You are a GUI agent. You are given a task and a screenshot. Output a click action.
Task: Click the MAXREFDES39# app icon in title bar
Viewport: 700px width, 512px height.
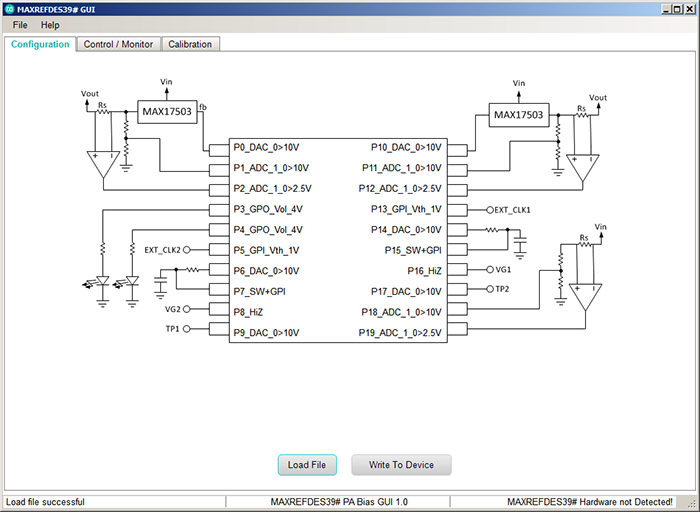pyautogui.click(x=9, y=9)
